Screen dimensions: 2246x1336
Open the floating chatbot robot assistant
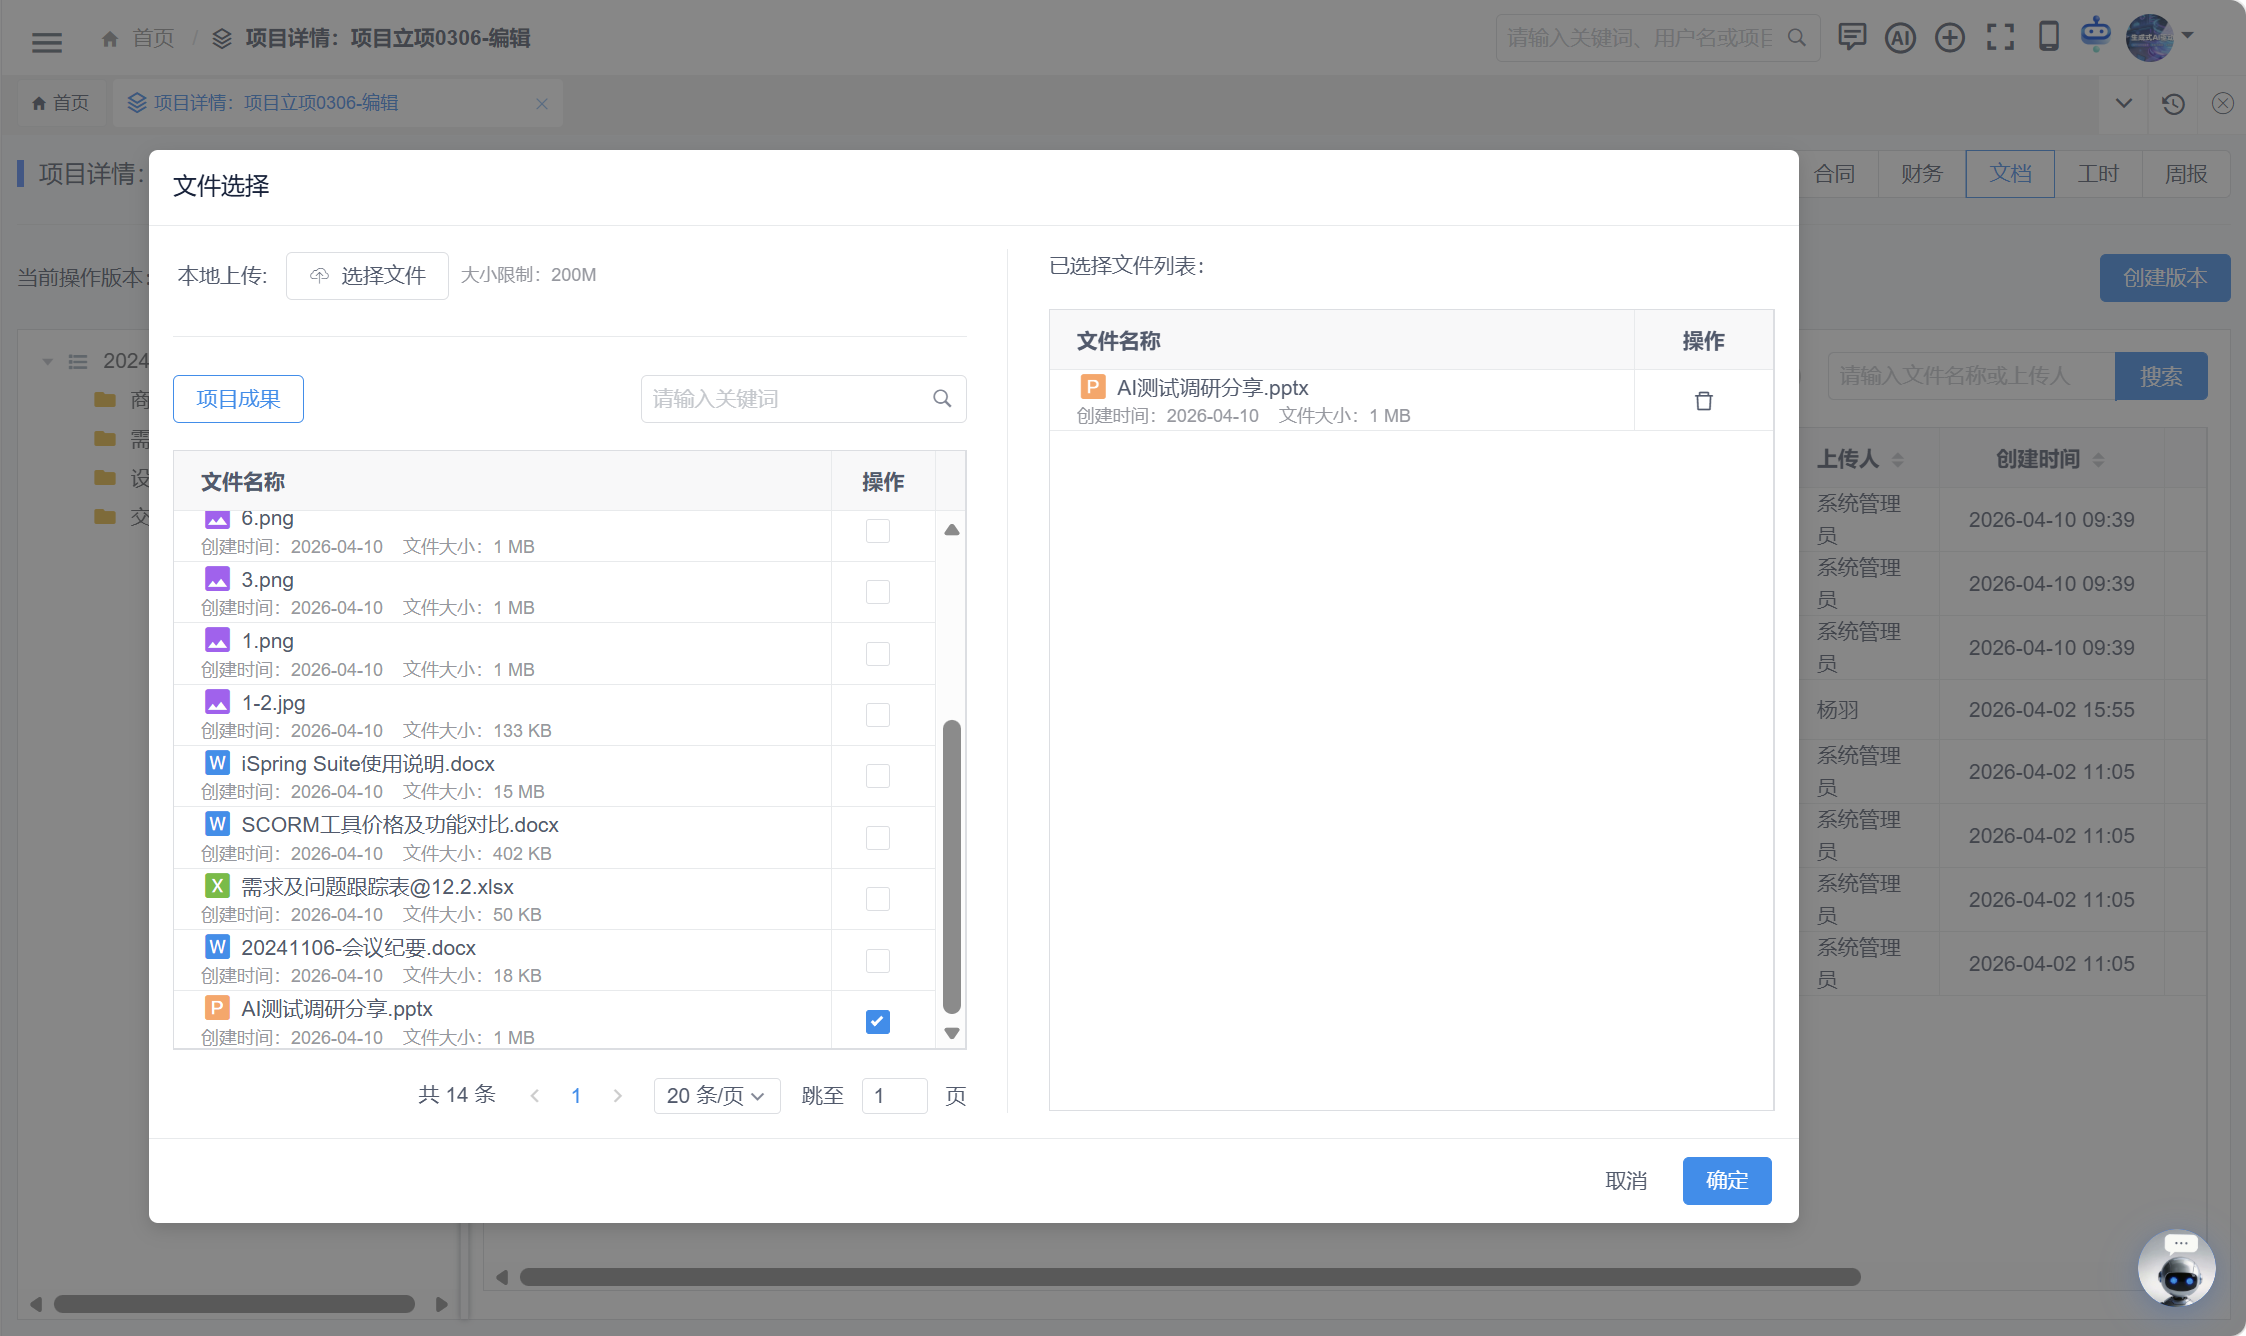(2177, 1268)
